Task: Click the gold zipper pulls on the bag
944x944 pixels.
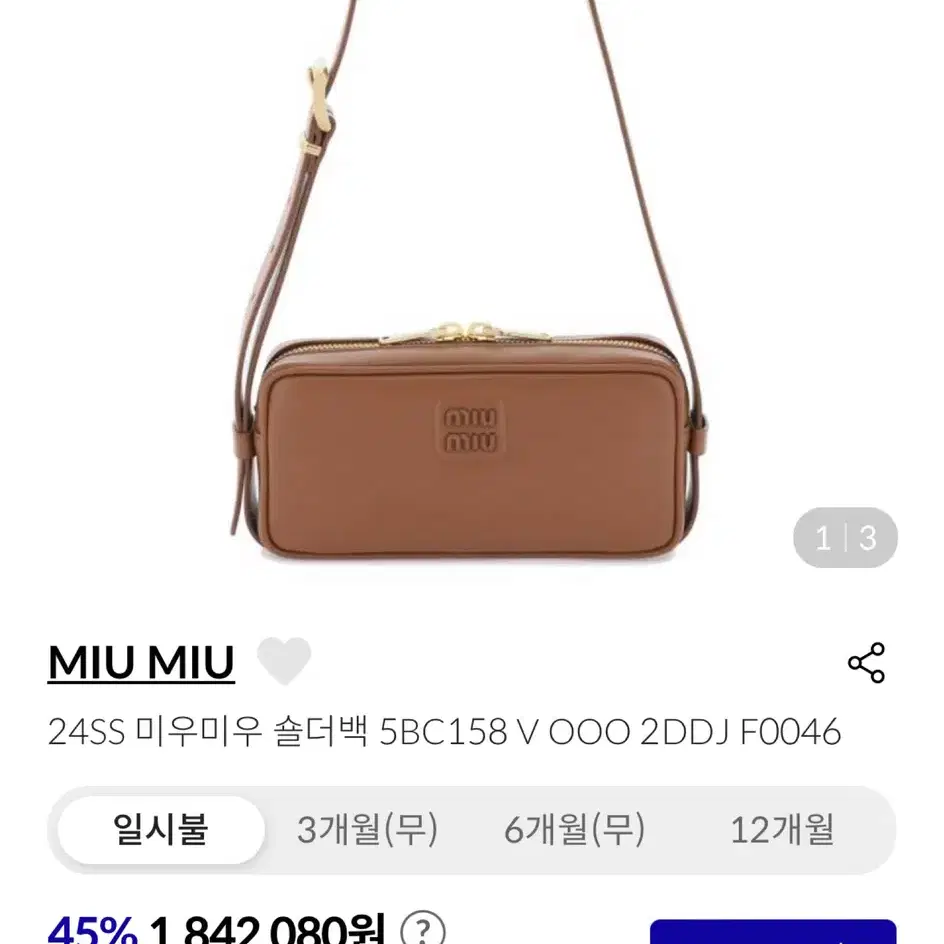Action: point(465,332)
